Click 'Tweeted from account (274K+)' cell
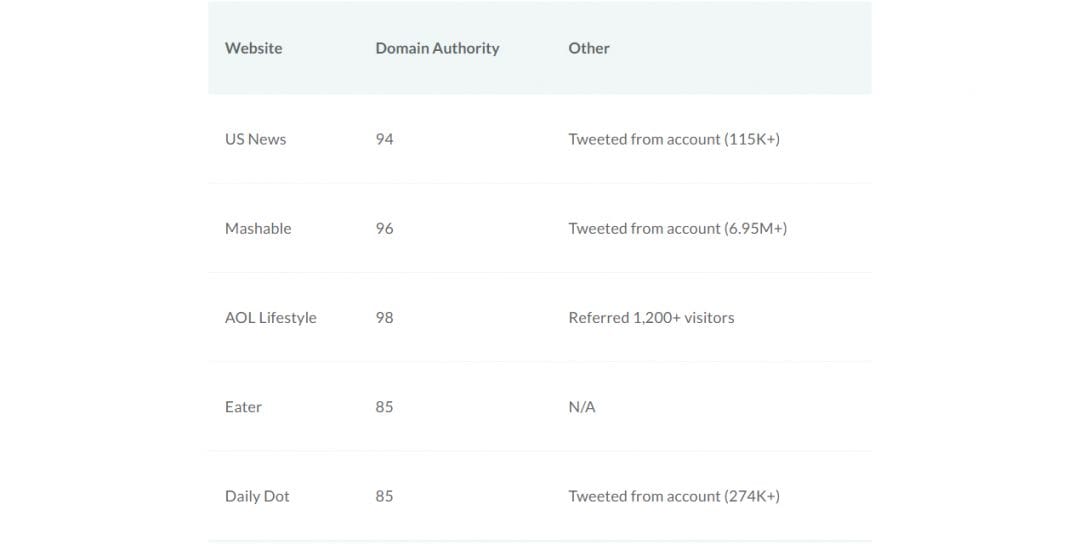The height and width of the screenshot is (544, 1080). click(x=674, y=496)
